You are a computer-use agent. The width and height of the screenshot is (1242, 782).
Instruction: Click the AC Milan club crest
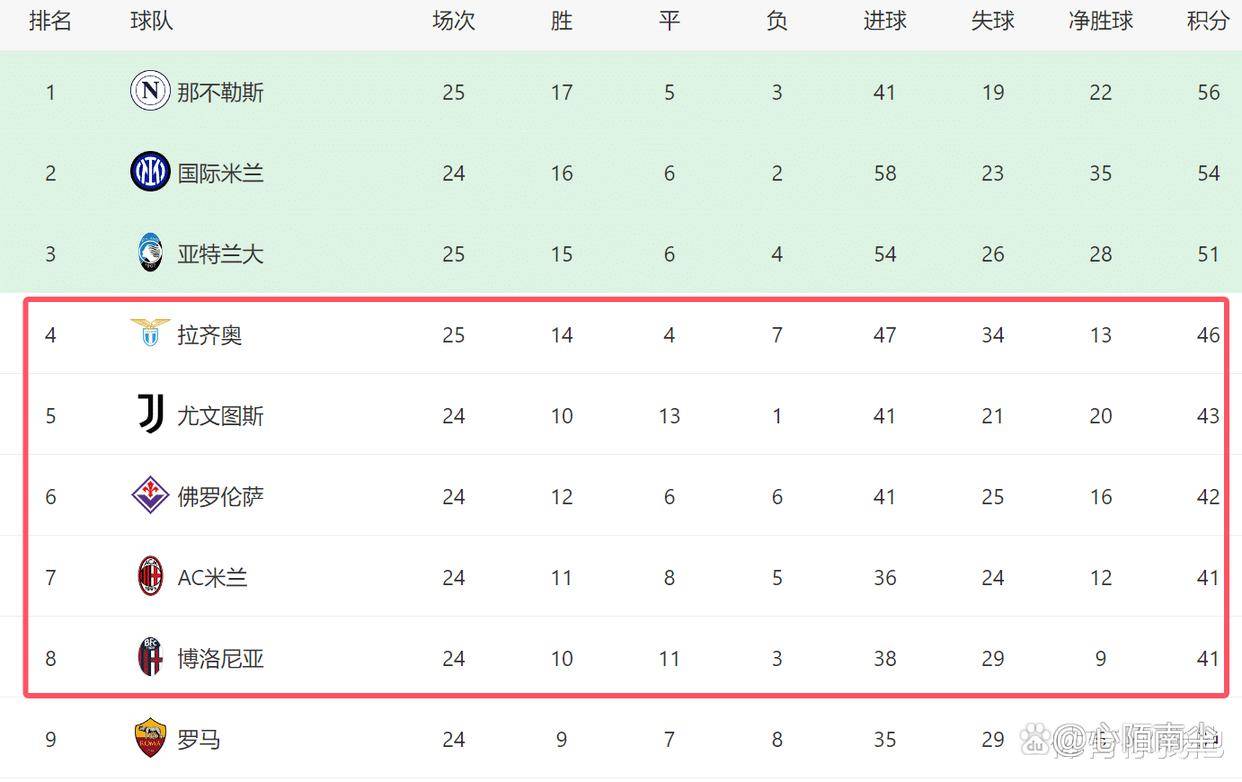(x=150, y=576)
